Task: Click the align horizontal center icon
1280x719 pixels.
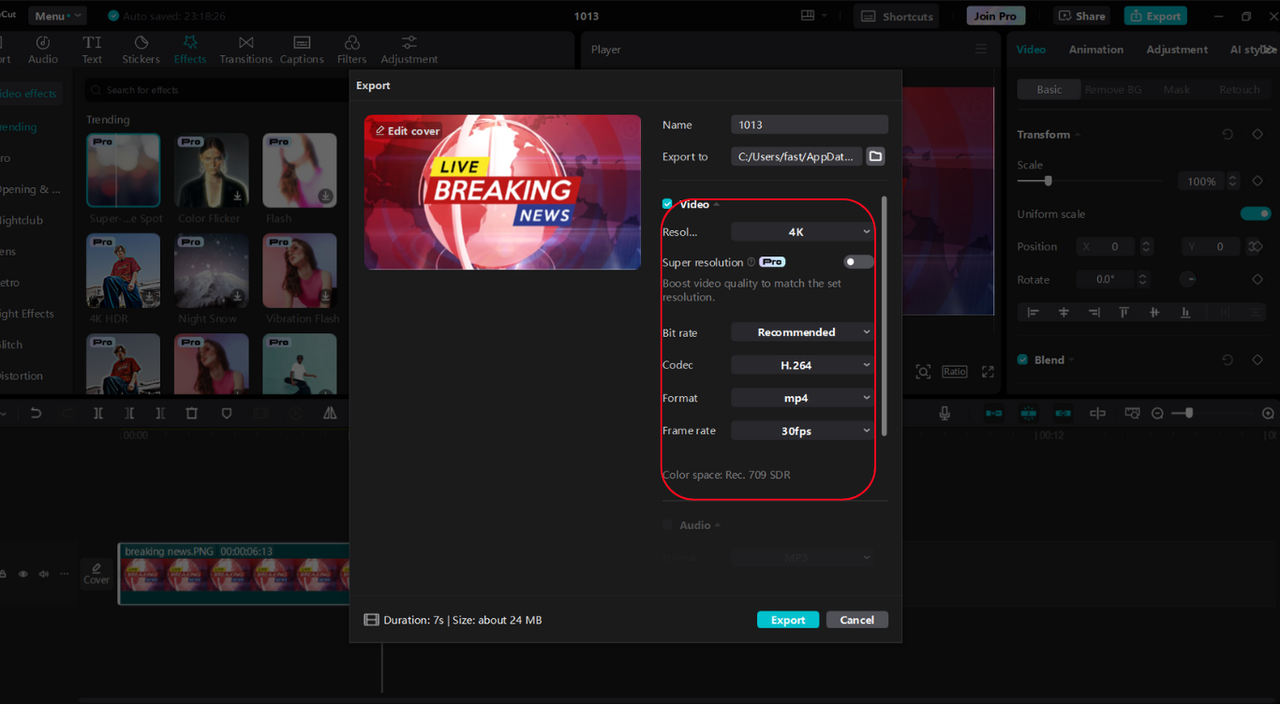Action: click(x=1063, y=312)
